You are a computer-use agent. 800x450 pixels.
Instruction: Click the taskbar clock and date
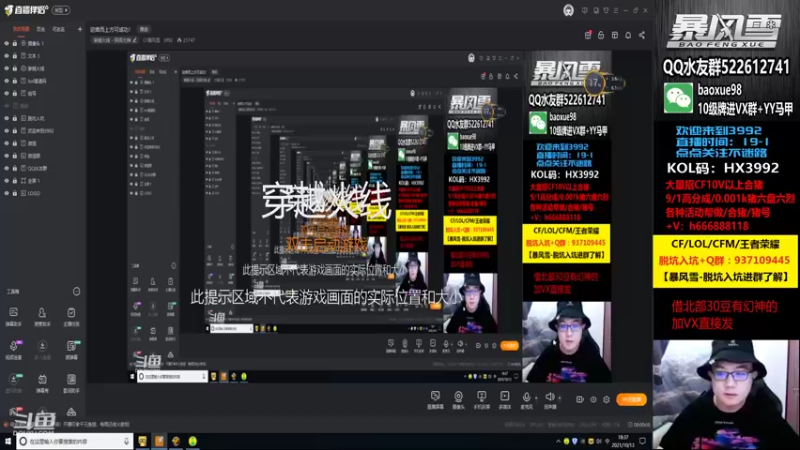tap(623, 441)
